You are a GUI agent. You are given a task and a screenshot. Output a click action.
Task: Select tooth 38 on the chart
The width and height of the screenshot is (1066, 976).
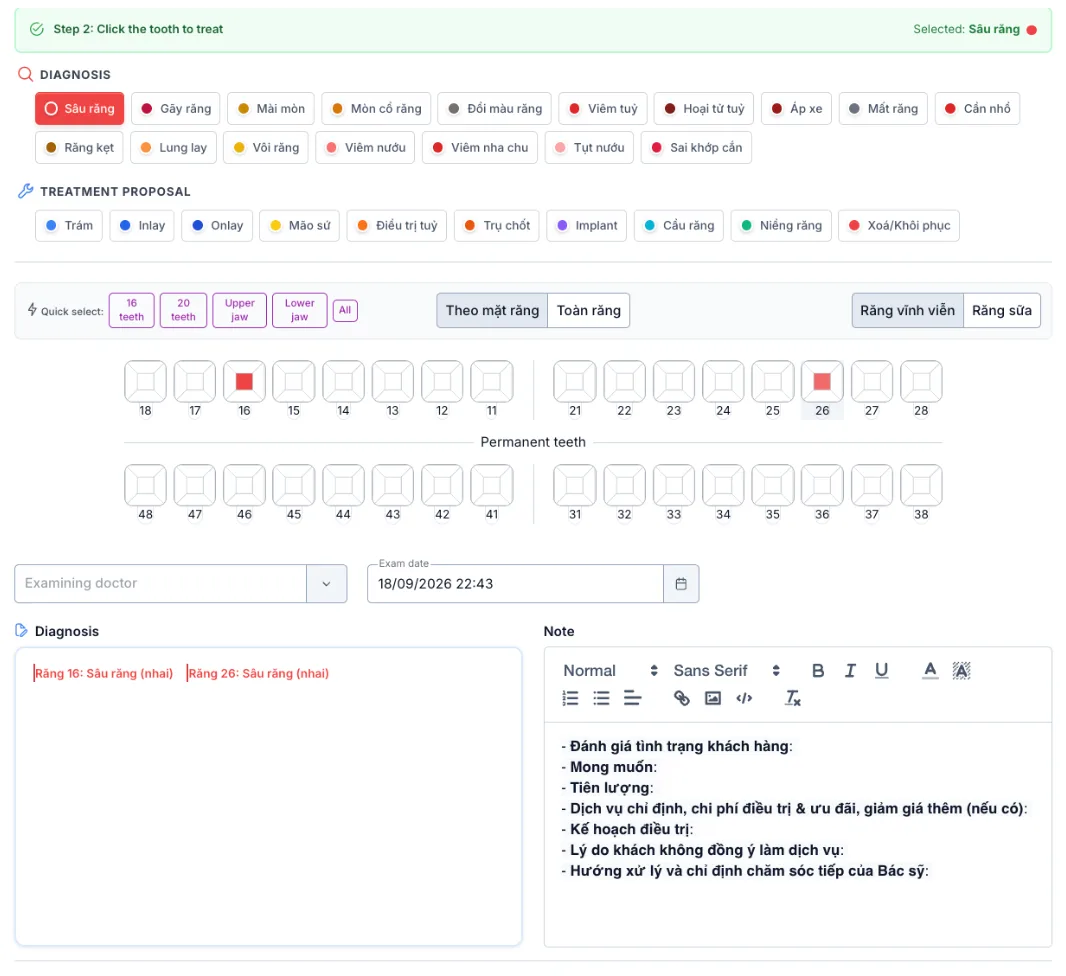(921, 485)
